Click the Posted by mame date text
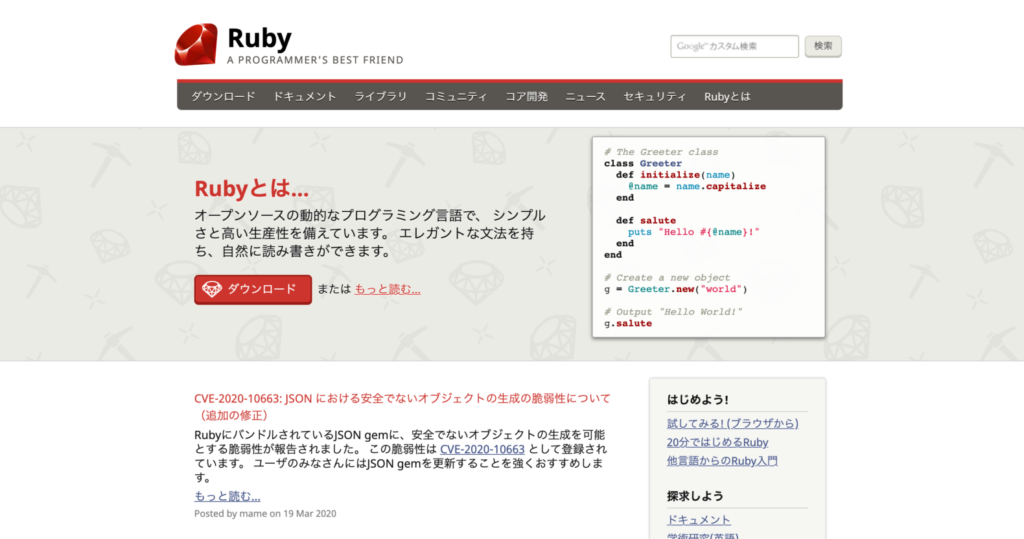The image size is (1024, 539). 265,514
